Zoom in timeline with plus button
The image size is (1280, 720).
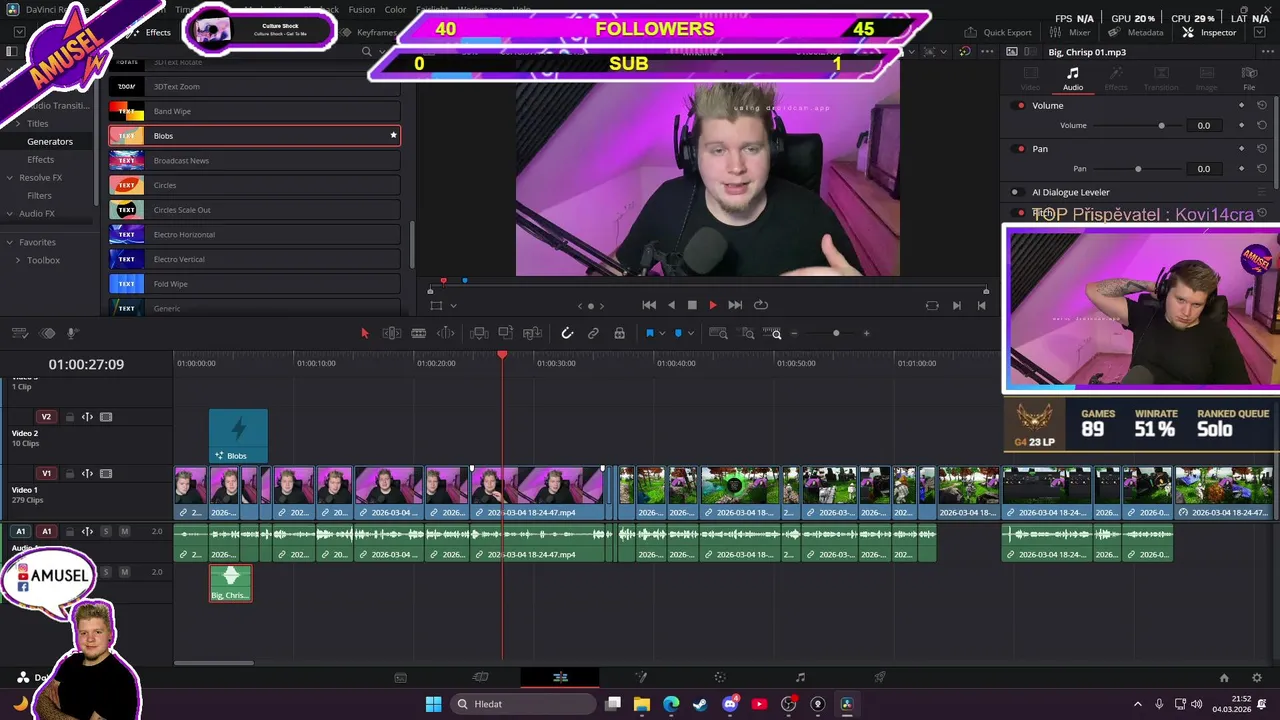[x=866, y=333]
